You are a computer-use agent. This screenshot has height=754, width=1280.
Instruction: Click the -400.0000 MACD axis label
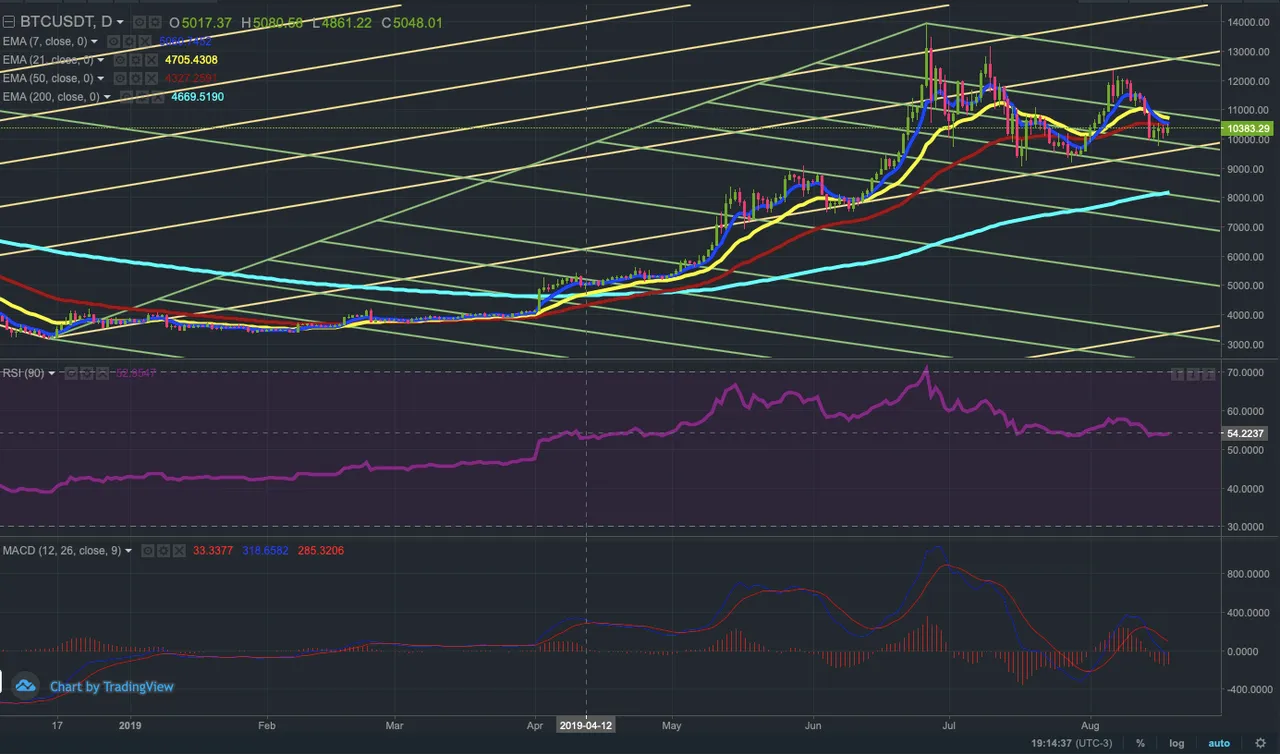coord(1248,690)
